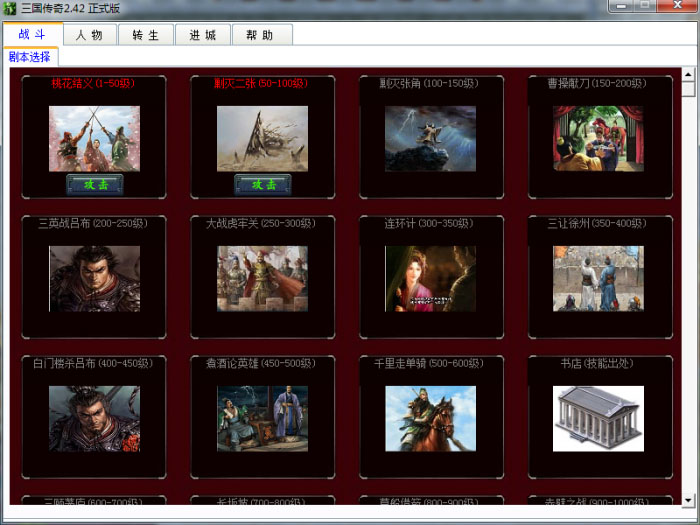Open the 帮助 tab
Screen dimensions: 700x525
261,35
